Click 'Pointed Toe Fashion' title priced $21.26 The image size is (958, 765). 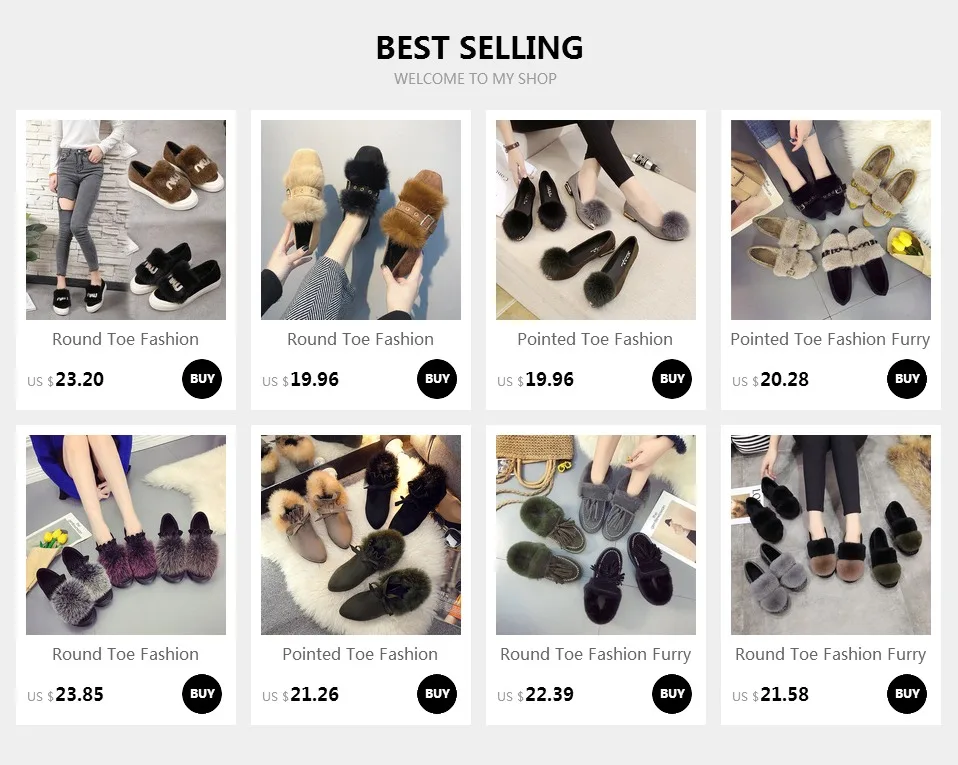[x=360, y=654]
